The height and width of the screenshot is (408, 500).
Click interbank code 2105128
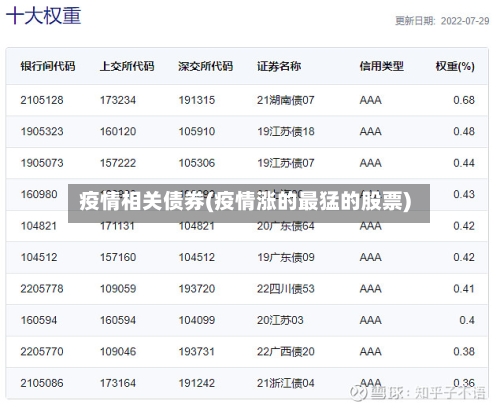point(42,100)
